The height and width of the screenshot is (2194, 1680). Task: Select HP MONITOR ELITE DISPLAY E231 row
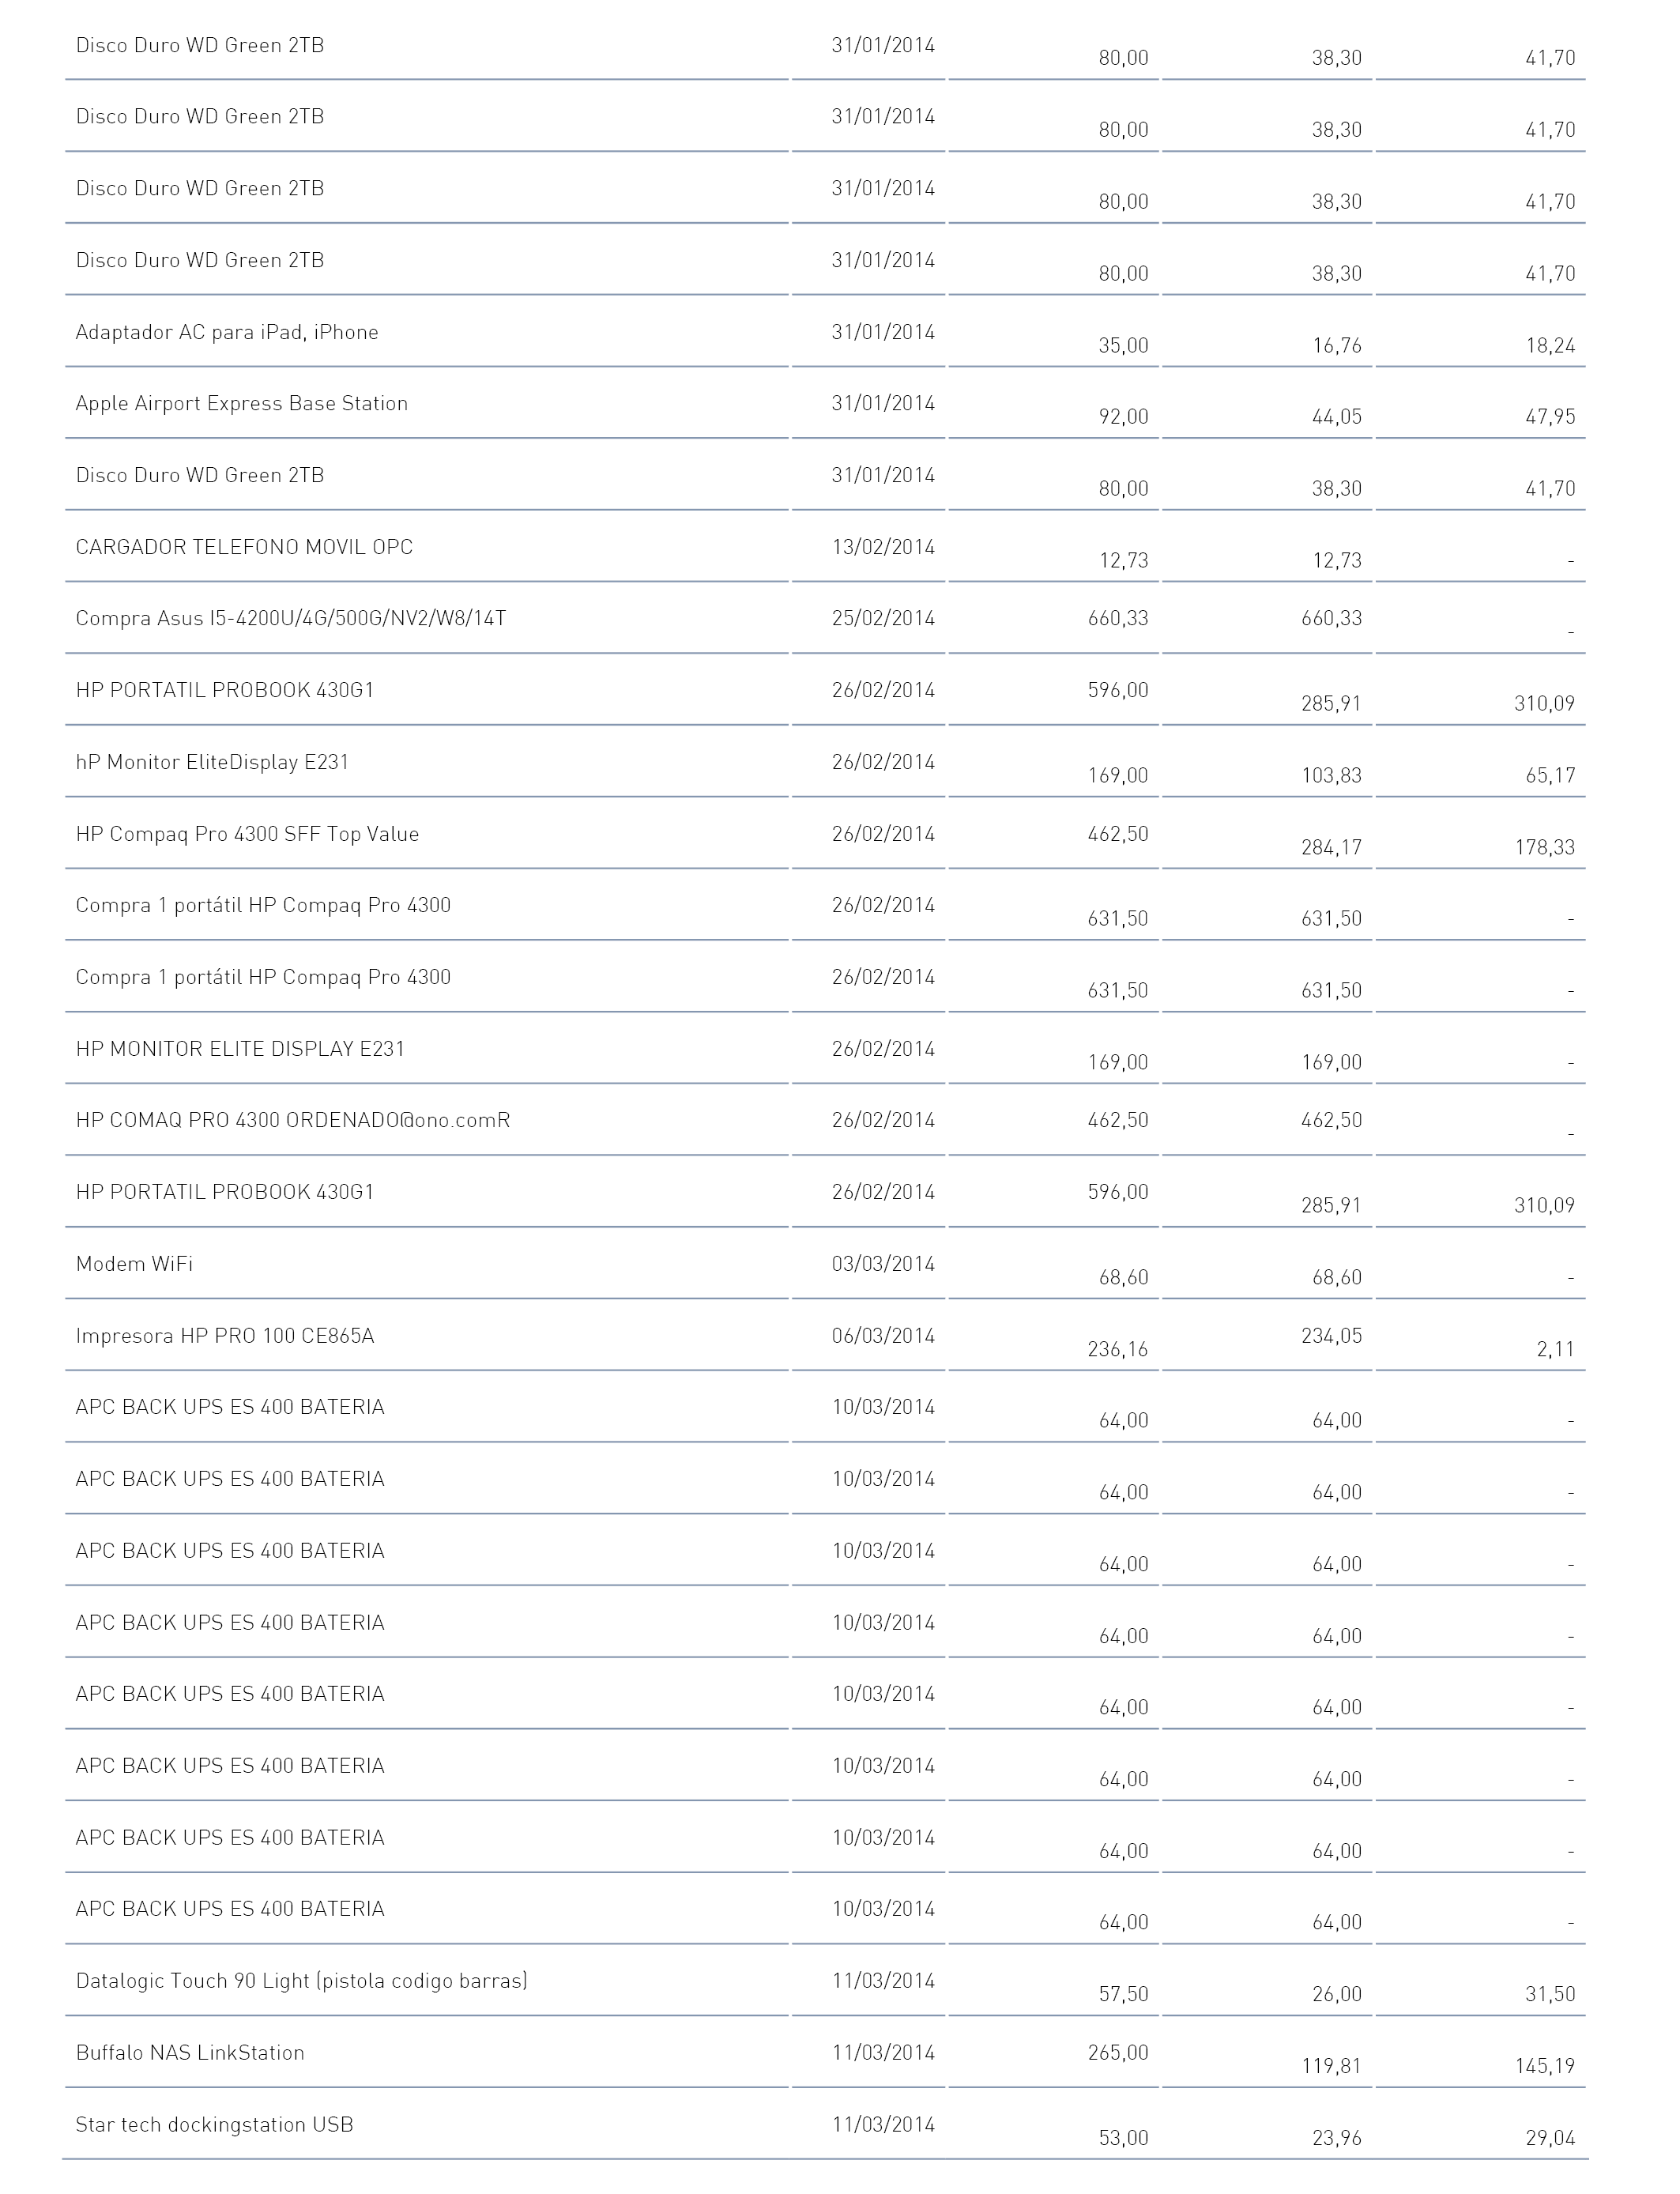click(825, 1048)
